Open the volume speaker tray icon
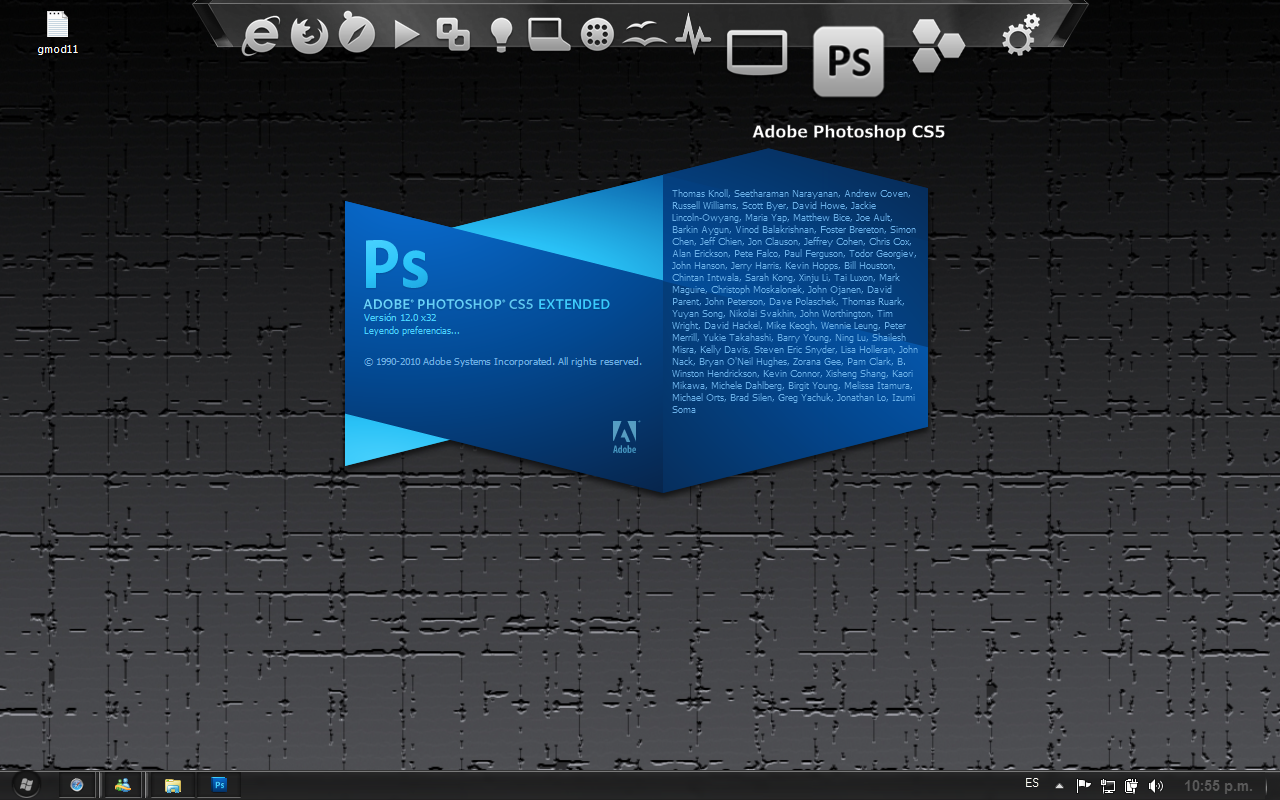This screenshot has width=1280, height=800. [x=1156, y=786]
